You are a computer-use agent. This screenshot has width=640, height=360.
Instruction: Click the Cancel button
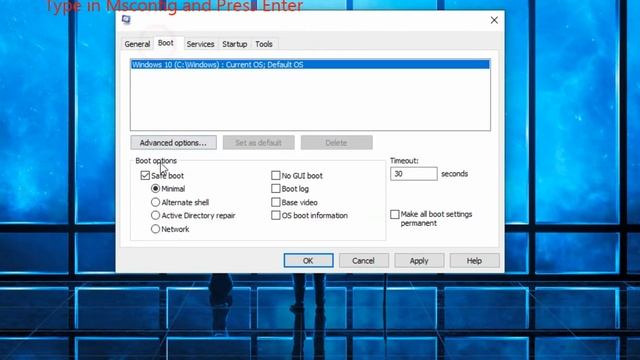coord(363,260)
